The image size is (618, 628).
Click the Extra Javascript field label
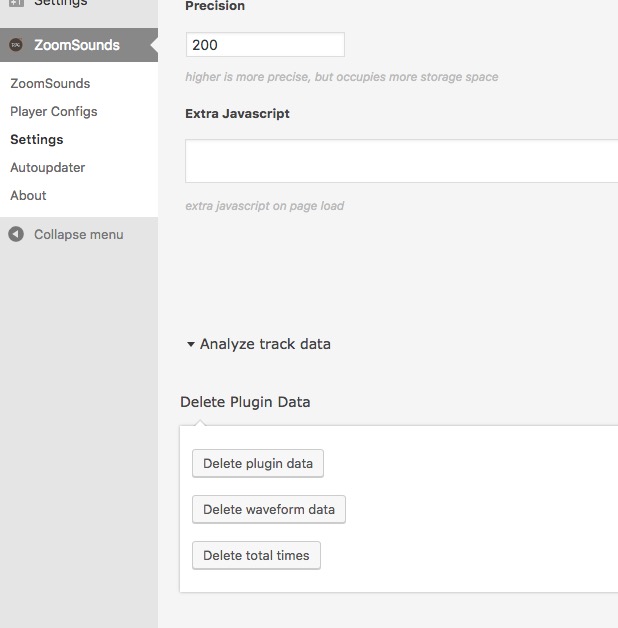237,113
